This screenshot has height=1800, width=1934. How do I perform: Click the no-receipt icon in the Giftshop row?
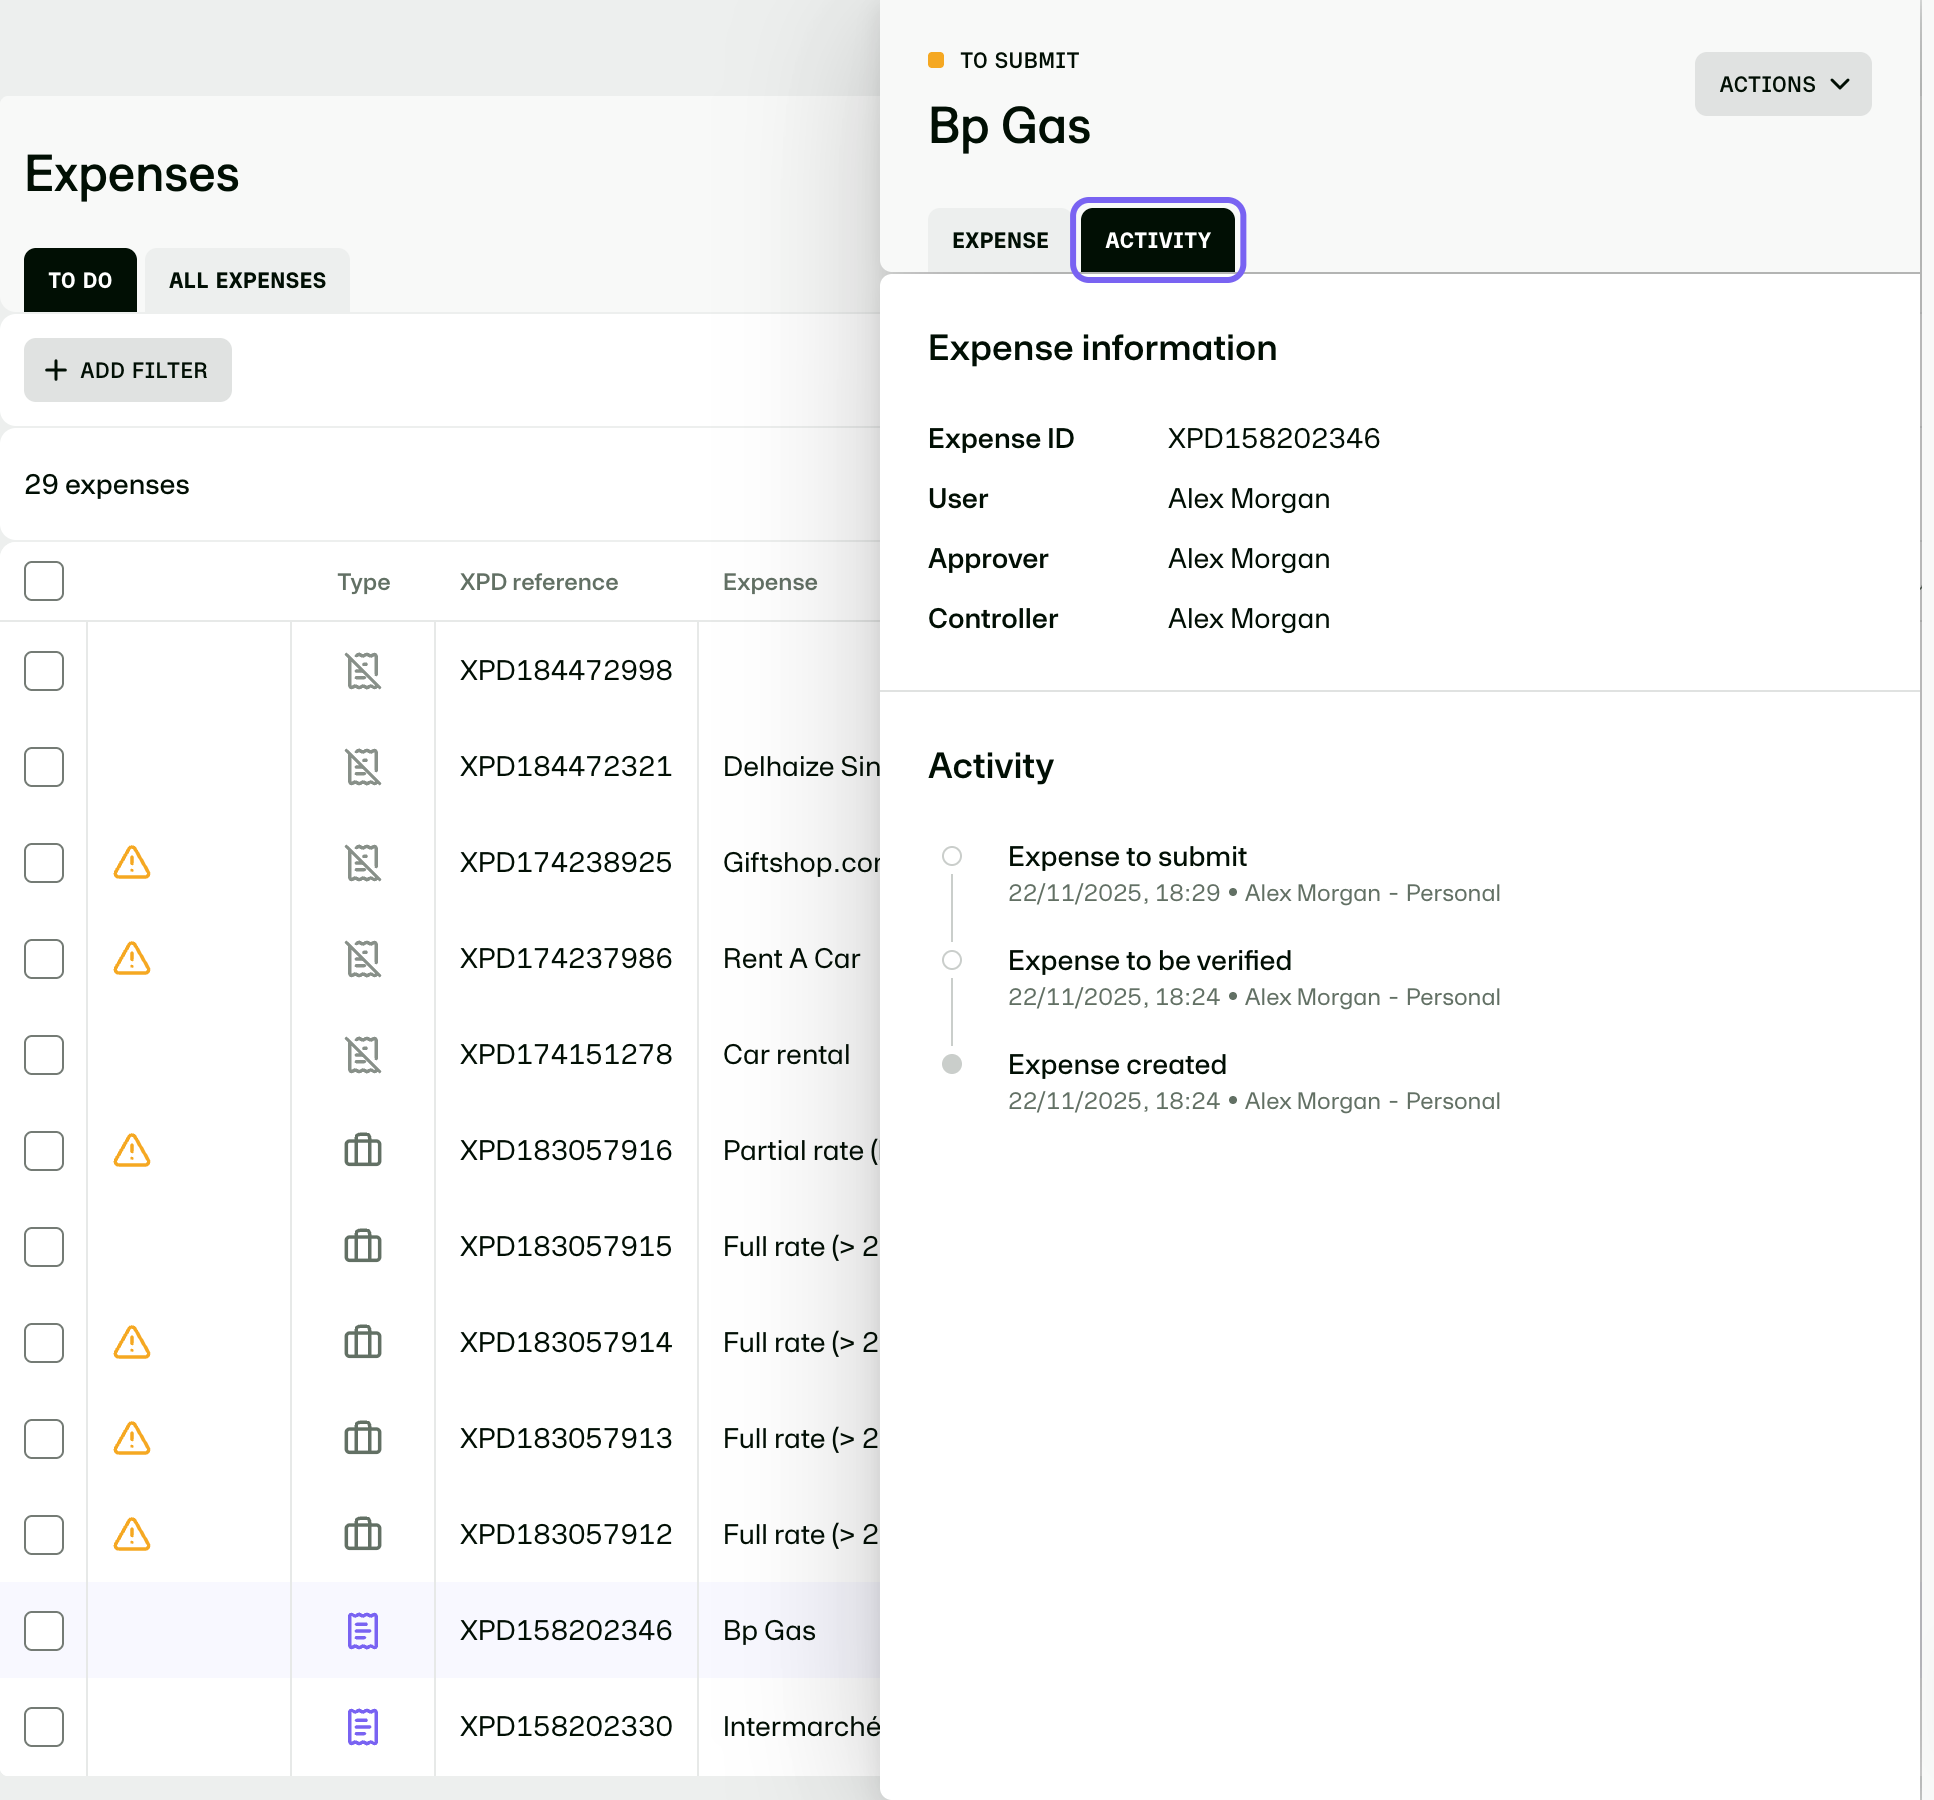tap(363, 863)
